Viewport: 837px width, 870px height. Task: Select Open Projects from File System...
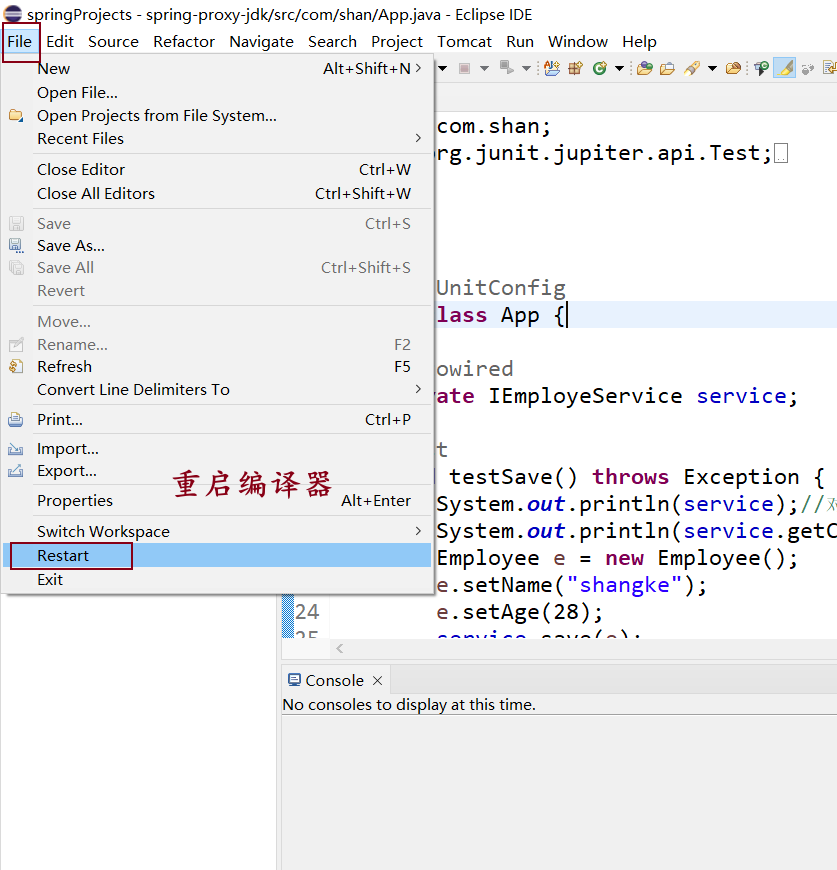pos(217,115)
